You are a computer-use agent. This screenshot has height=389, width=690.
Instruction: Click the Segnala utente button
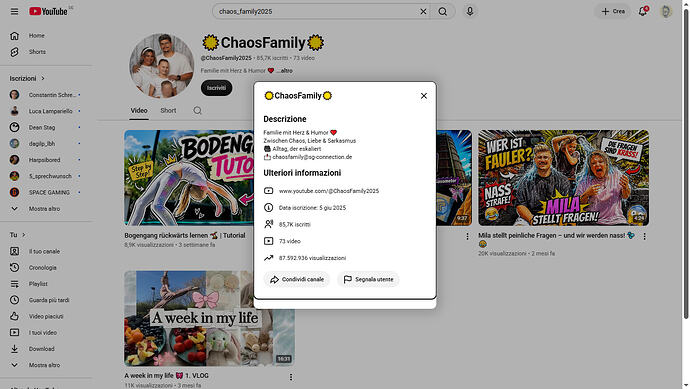click(368, 279)
